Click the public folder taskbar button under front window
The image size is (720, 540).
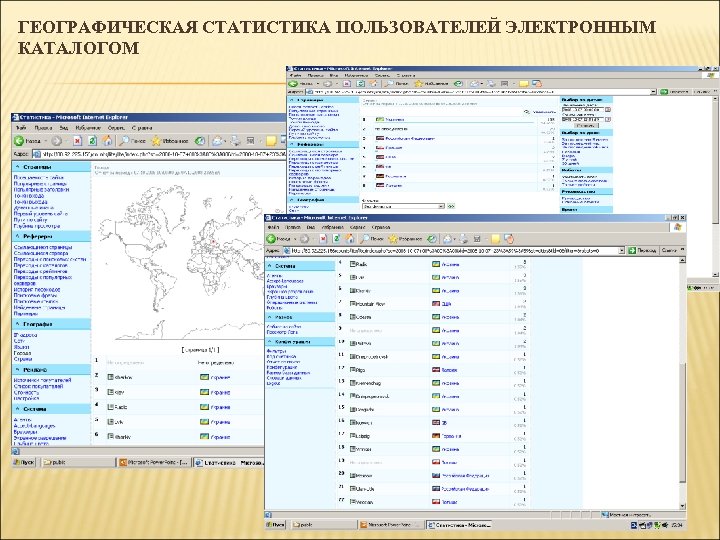324,524
